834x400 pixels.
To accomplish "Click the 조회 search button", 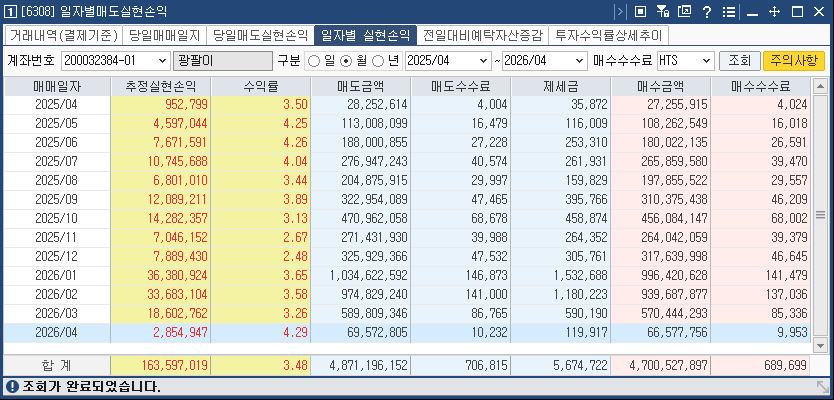I will coord(739,61).
